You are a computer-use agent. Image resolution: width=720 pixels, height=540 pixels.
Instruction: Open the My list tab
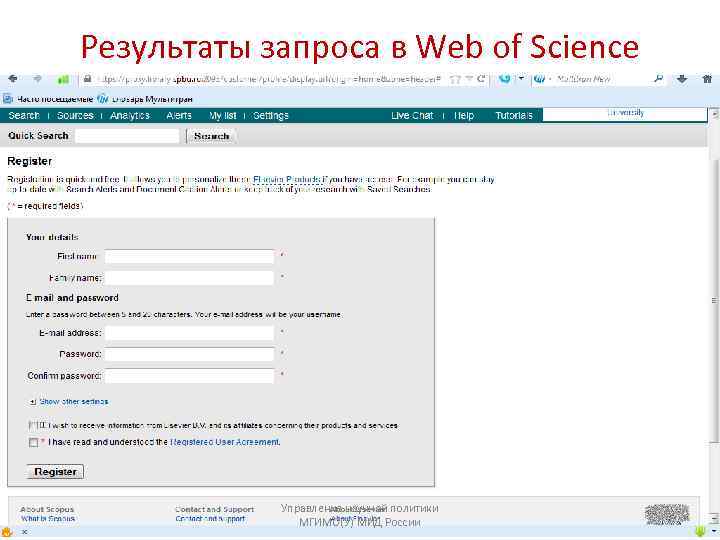[223, 116]
